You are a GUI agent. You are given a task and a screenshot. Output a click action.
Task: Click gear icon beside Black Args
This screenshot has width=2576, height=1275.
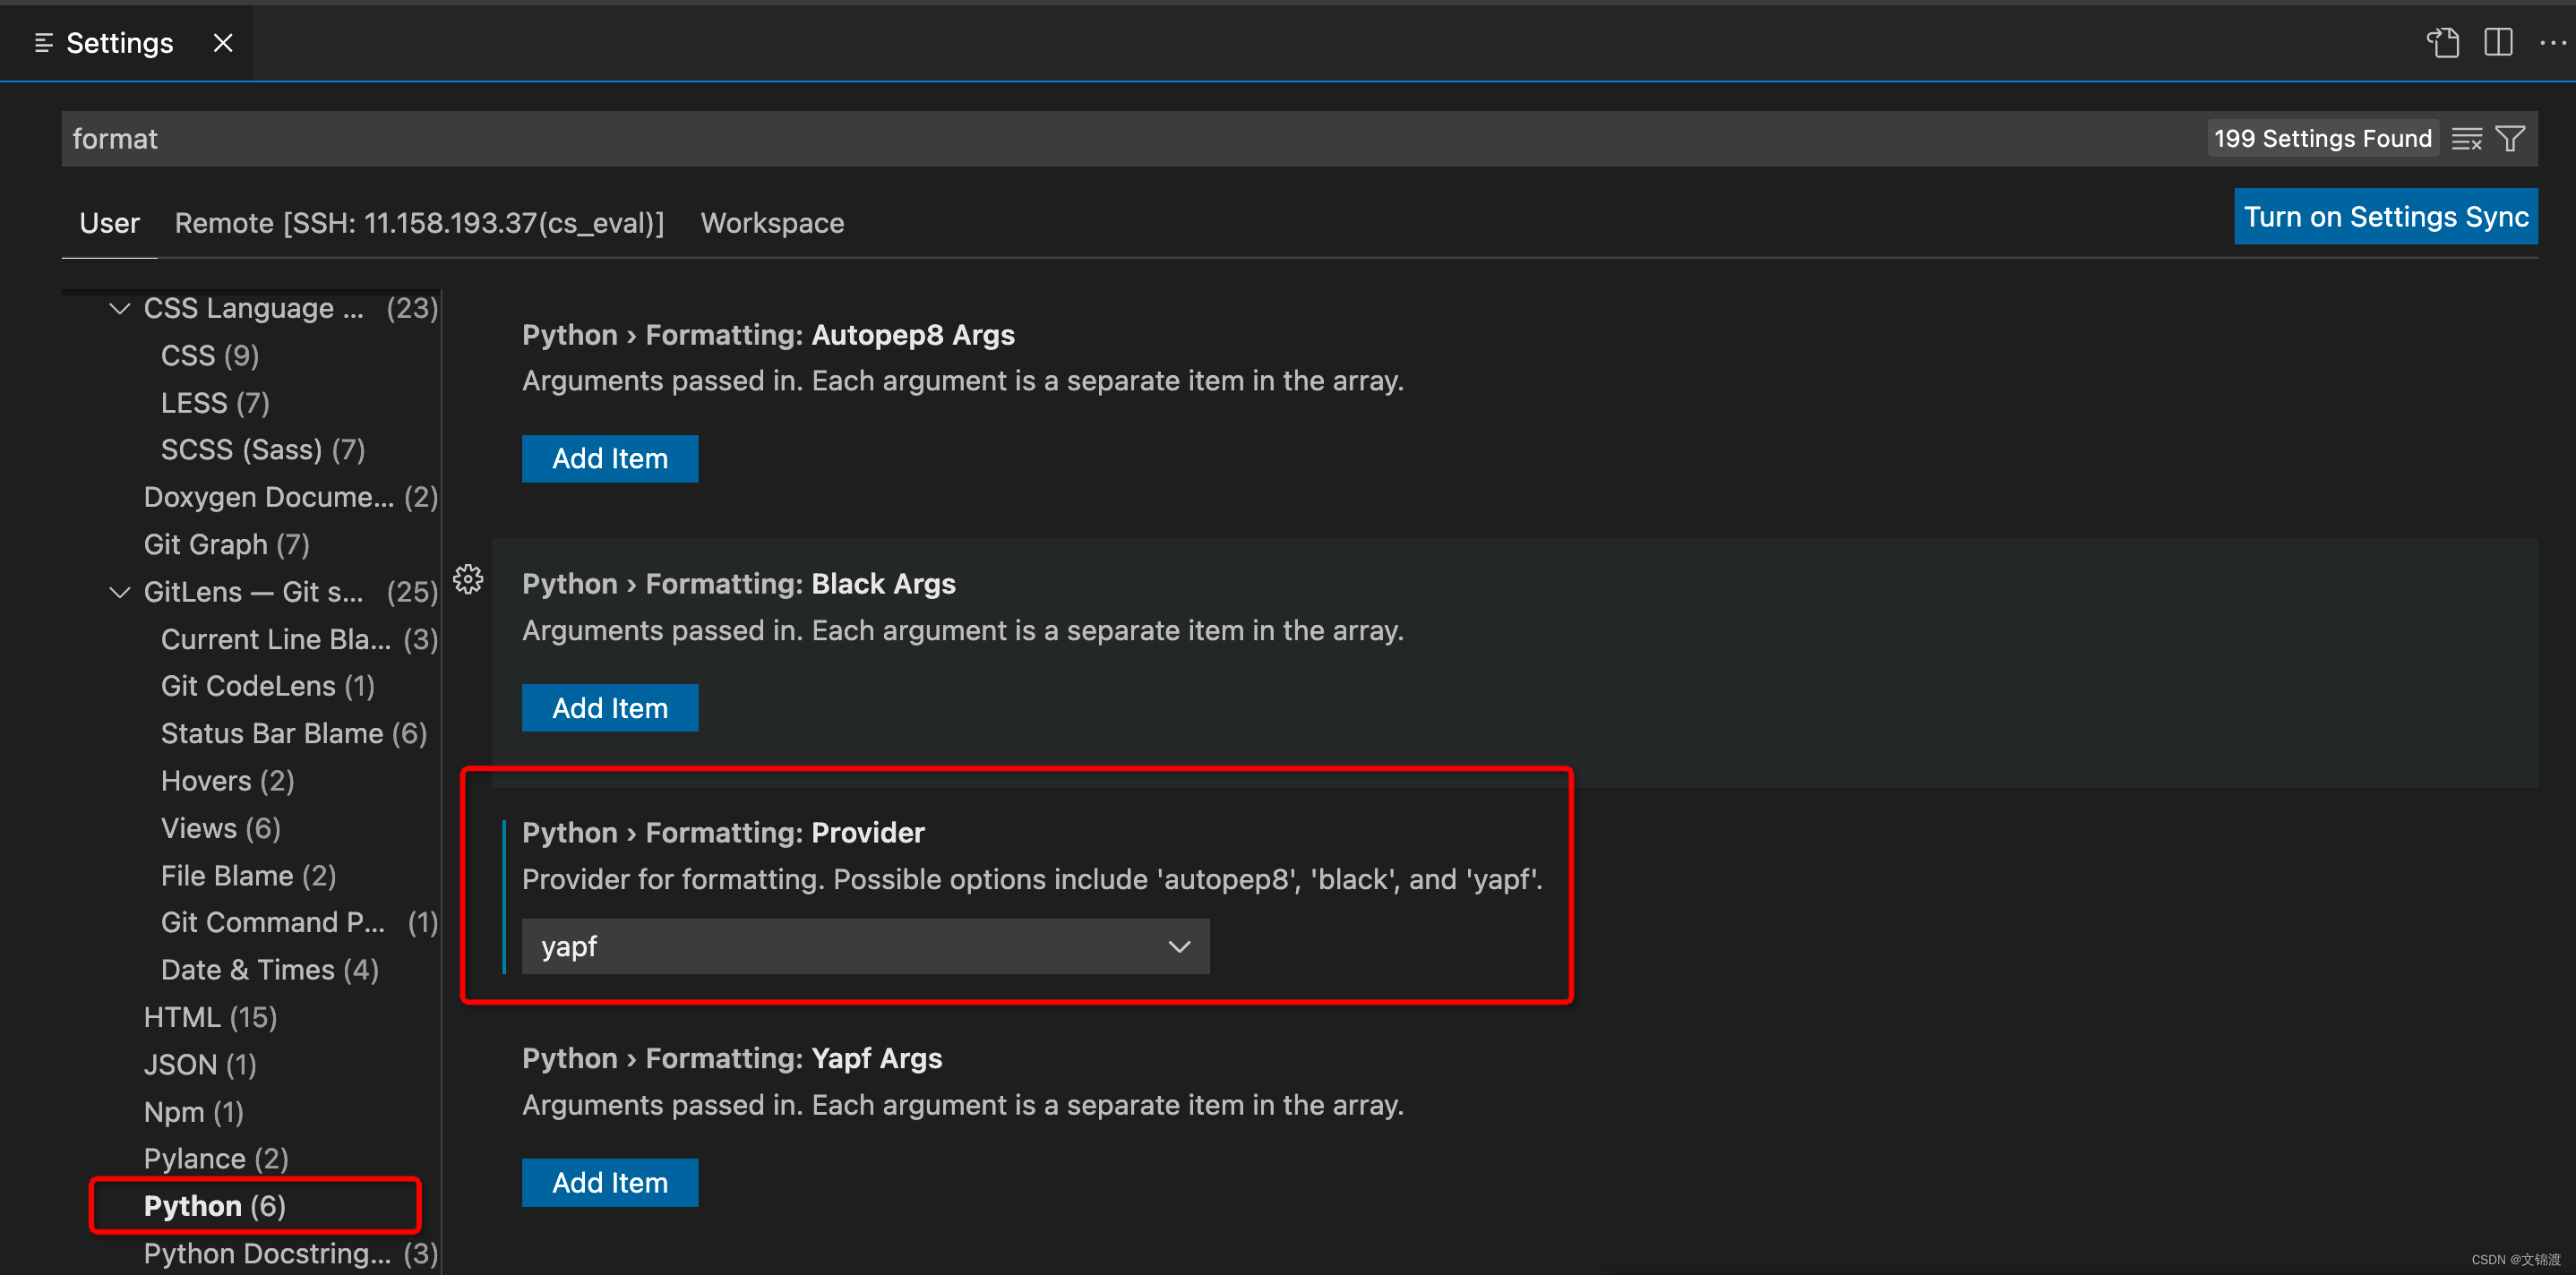click(x=468, y=580)
